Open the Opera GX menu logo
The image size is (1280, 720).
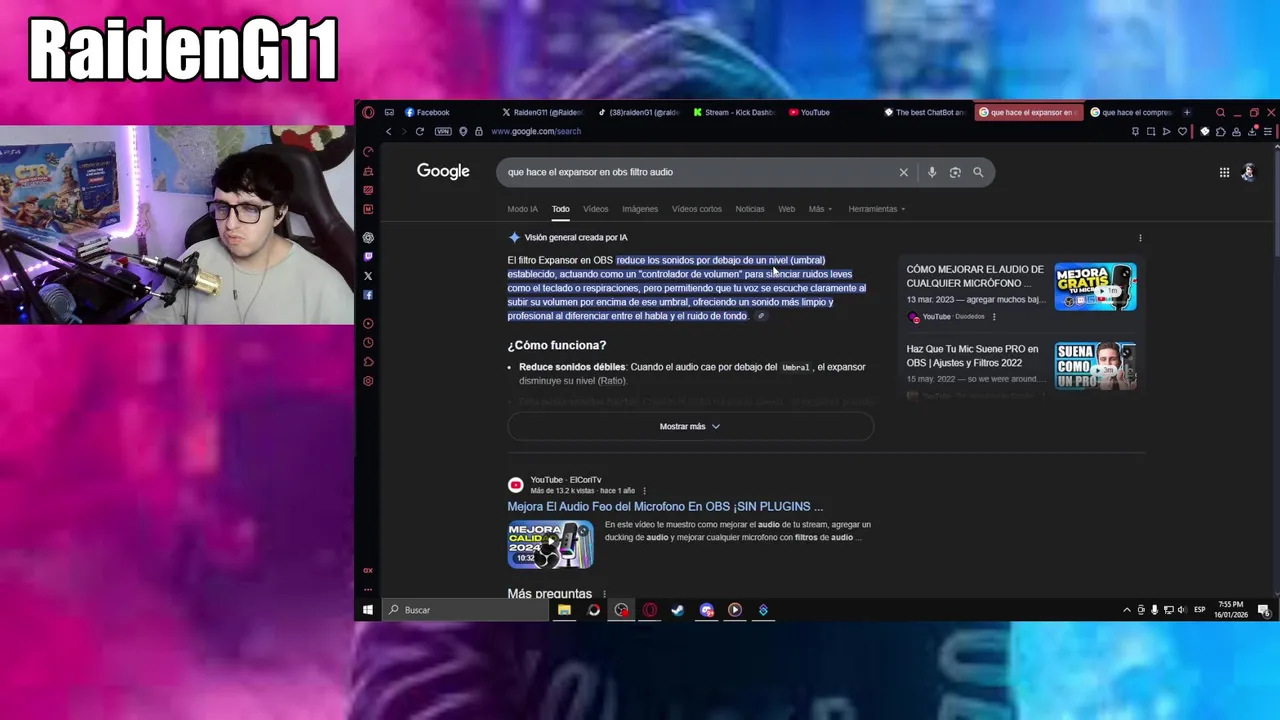[x=368, y=112]
